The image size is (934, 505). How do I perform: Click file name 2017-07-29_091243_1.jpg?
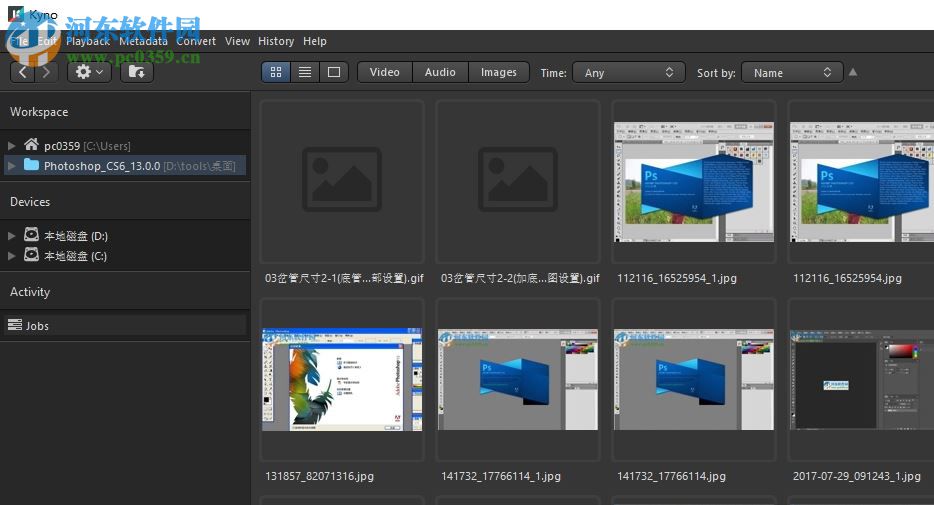point(857,476)
